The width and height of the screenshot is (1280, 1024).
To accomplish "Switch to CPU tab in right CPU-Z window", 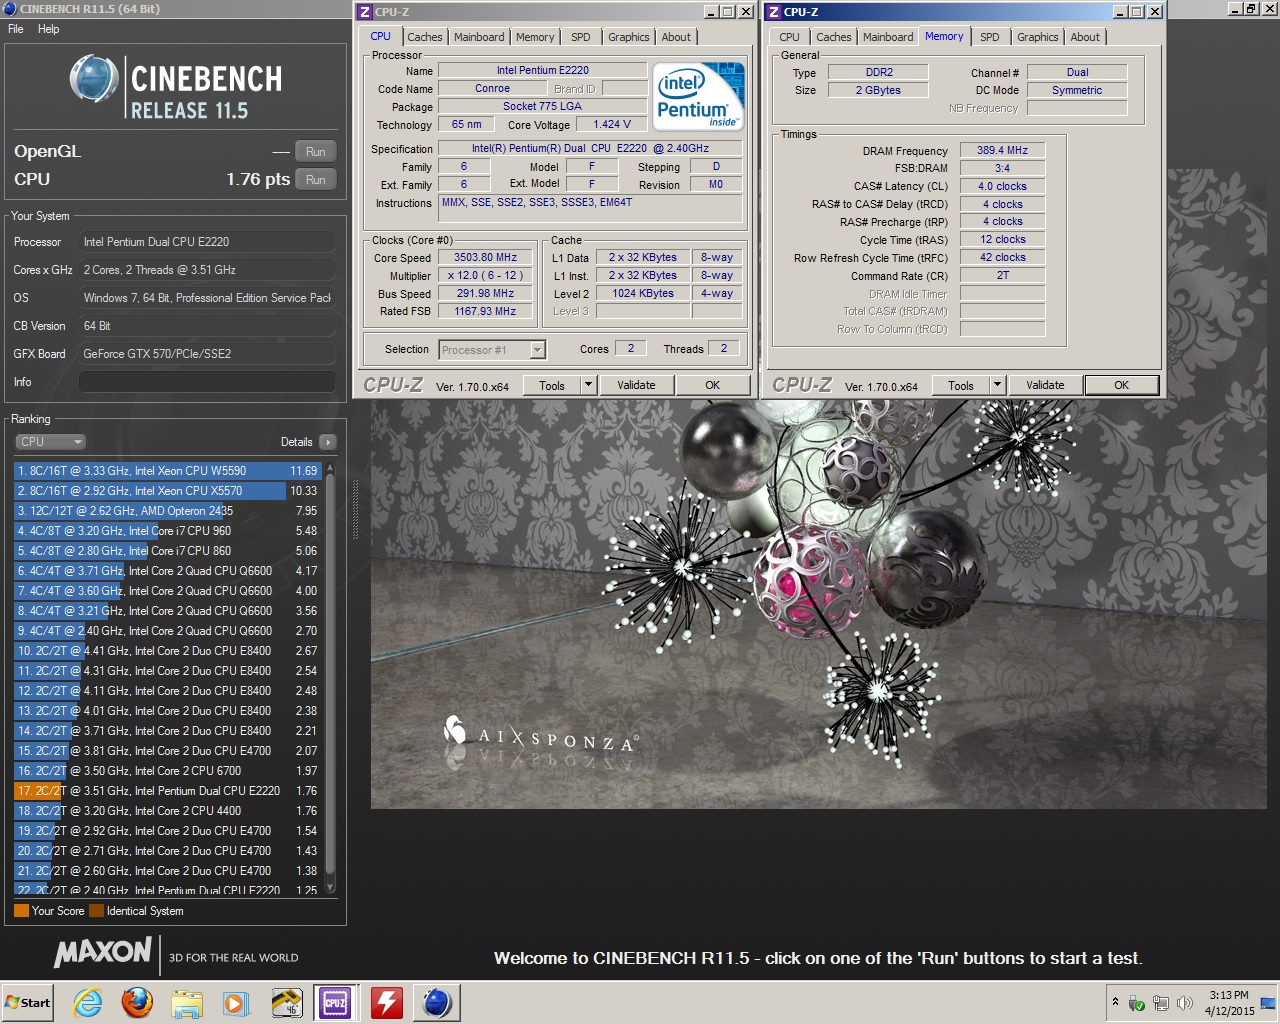I will [x=790, y=37].
